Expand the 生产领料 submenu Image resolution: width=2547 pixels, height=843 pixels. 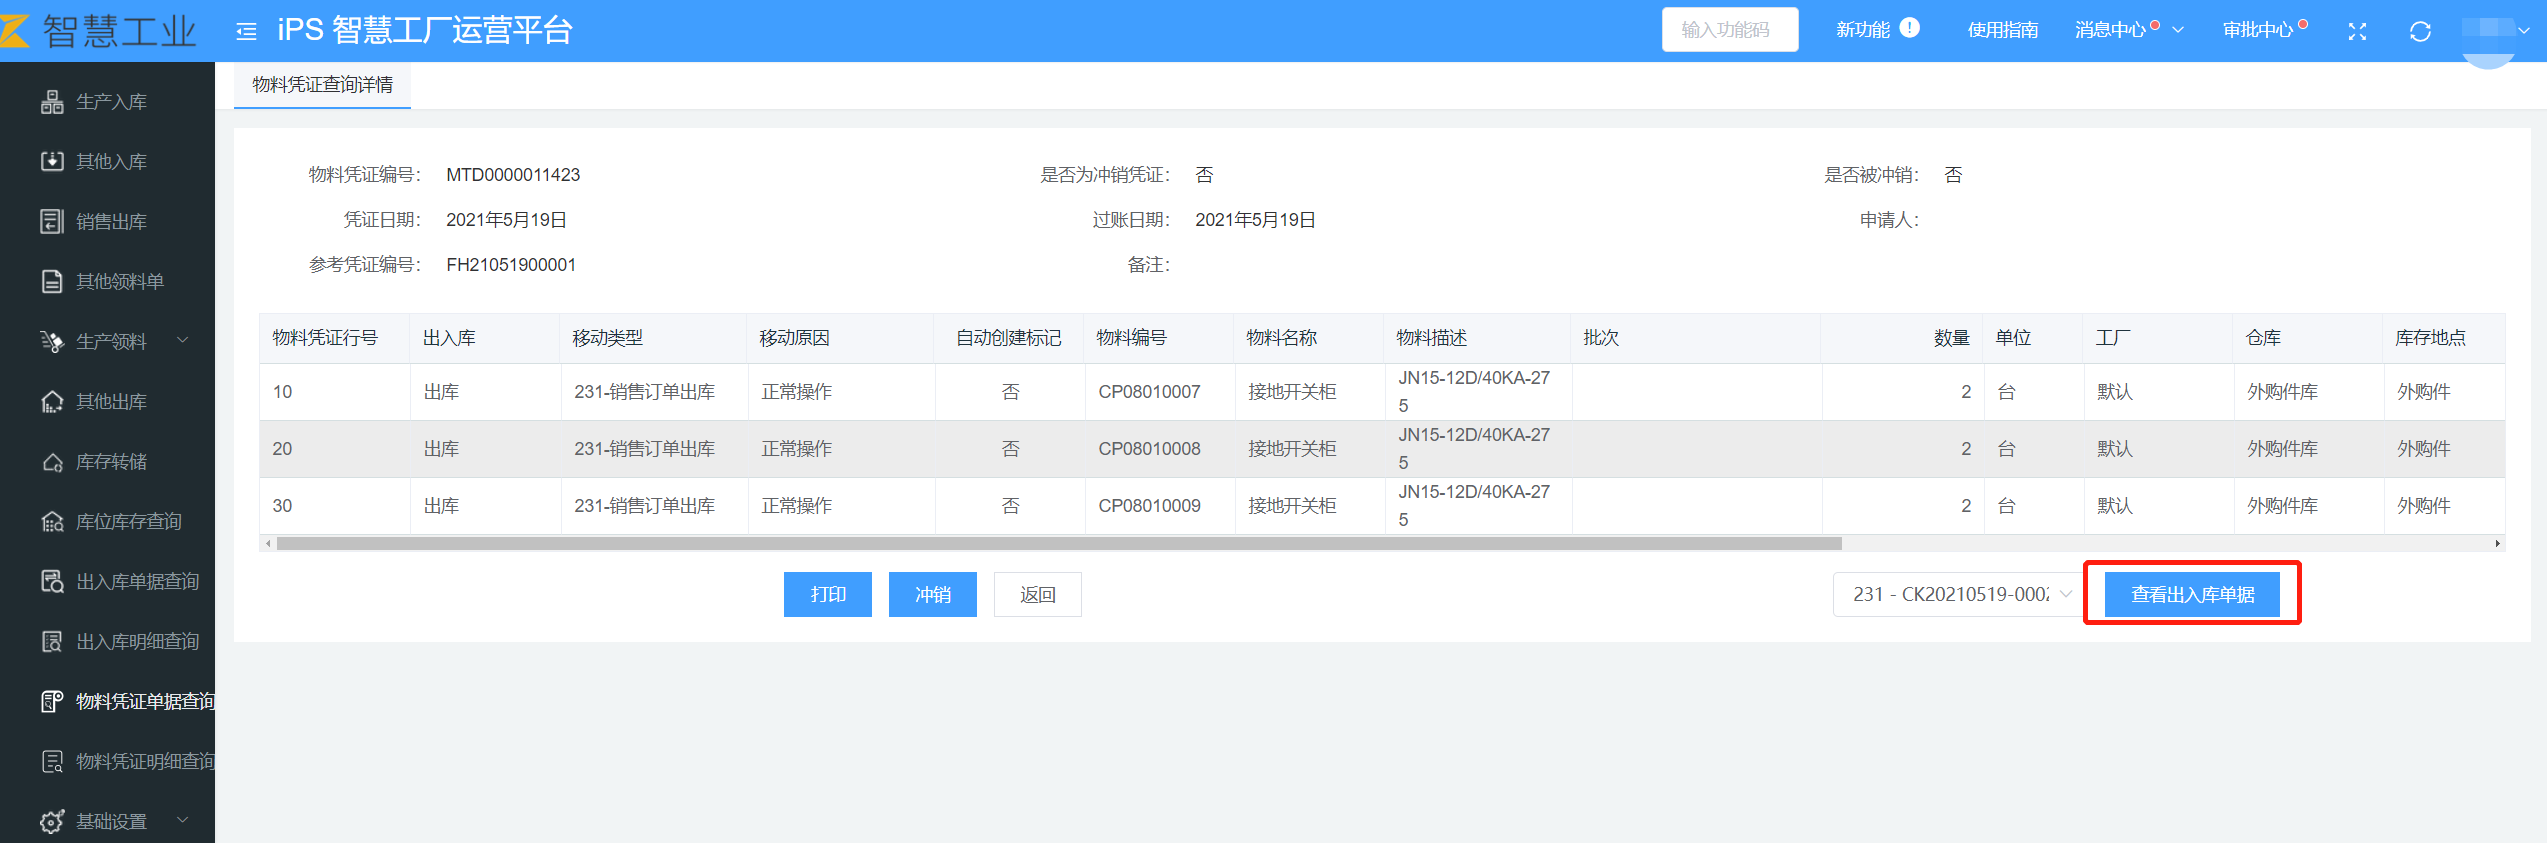click(x=183, y=341)
